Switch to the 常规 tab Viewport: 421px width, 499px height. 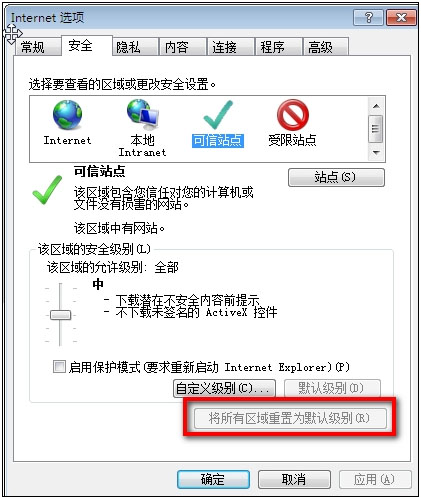click(33, 47)
